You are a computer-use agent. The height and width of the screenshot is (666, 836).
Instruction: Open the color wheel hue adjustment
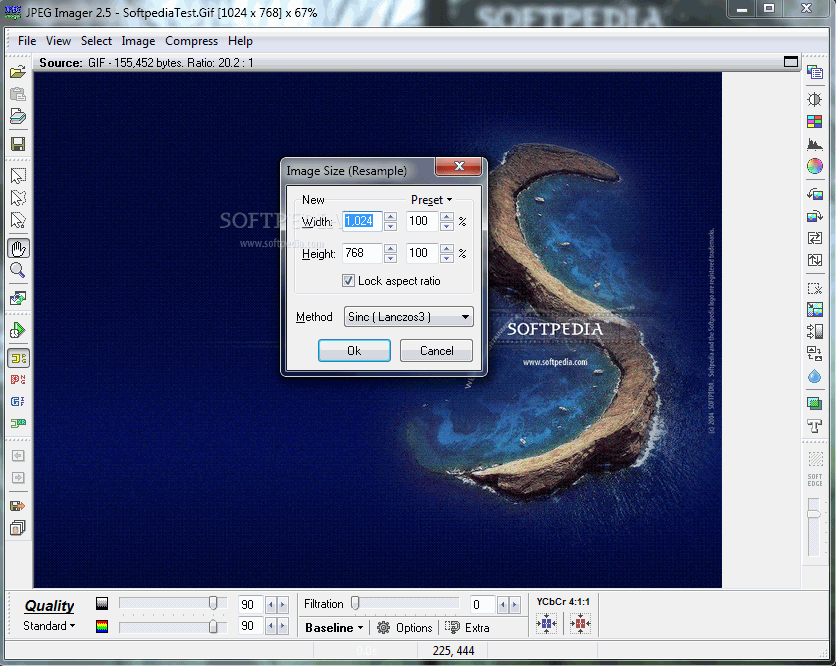tap(815, 166)
